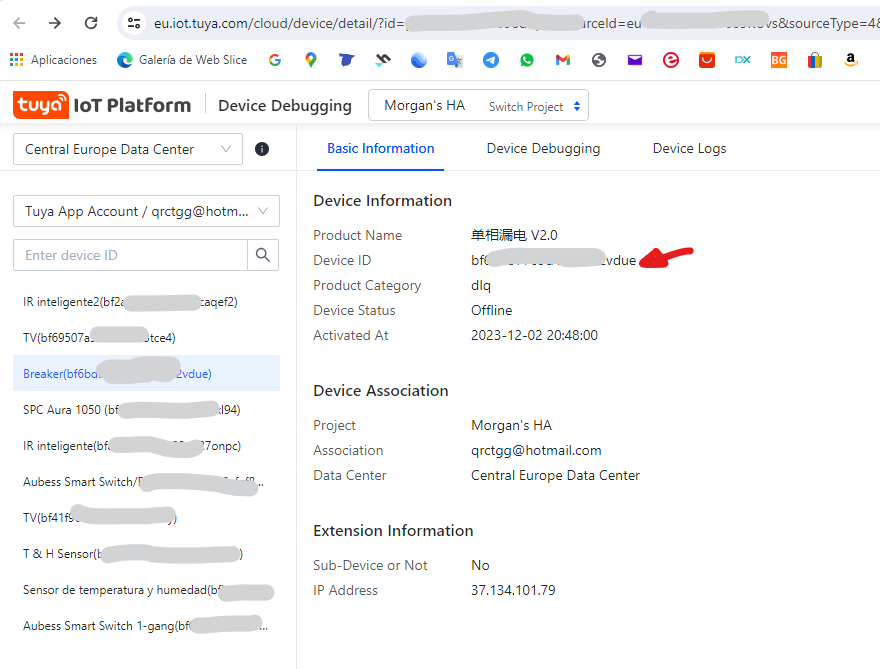
Task: Switch to the Basic Information tab
Action: pos(381,148)
